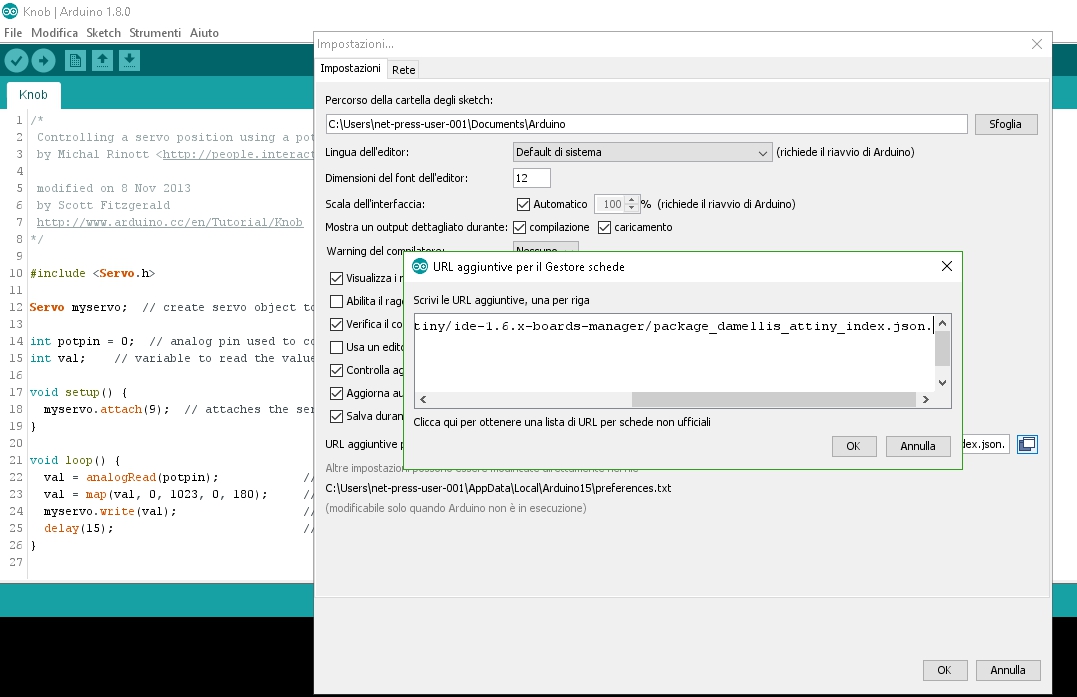Click the New sketch toolbar icon
This screenshot has height=697, width=1077.
pyautogui.click(x=76, y=61)
